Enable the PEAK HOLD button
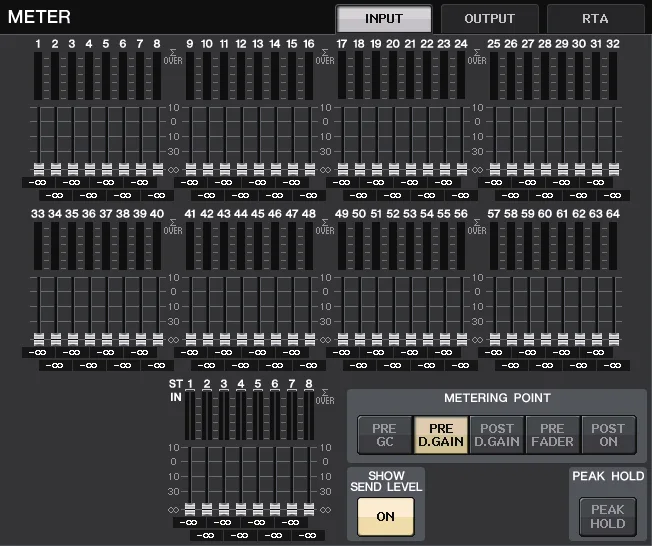Viewport: 652px width, 546px height. [608, 516]
